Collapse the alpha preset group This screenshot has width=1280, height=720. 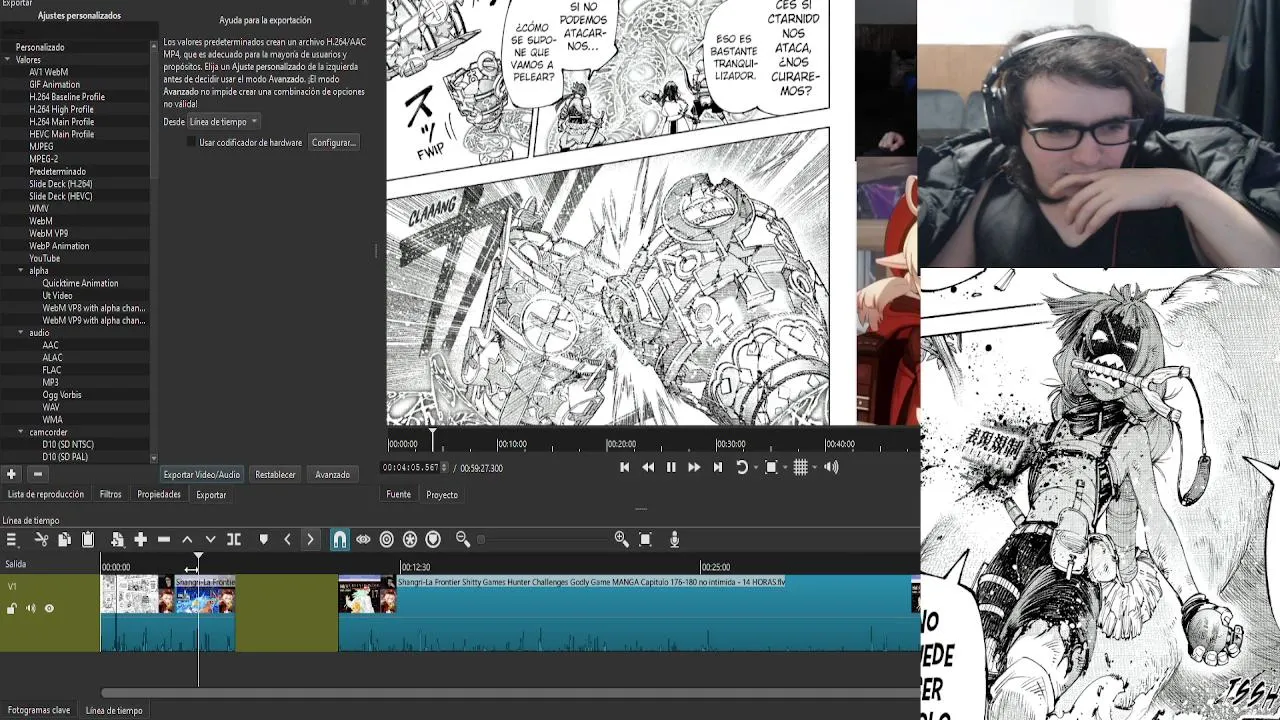pyautogui.click(x=20, y=270)
